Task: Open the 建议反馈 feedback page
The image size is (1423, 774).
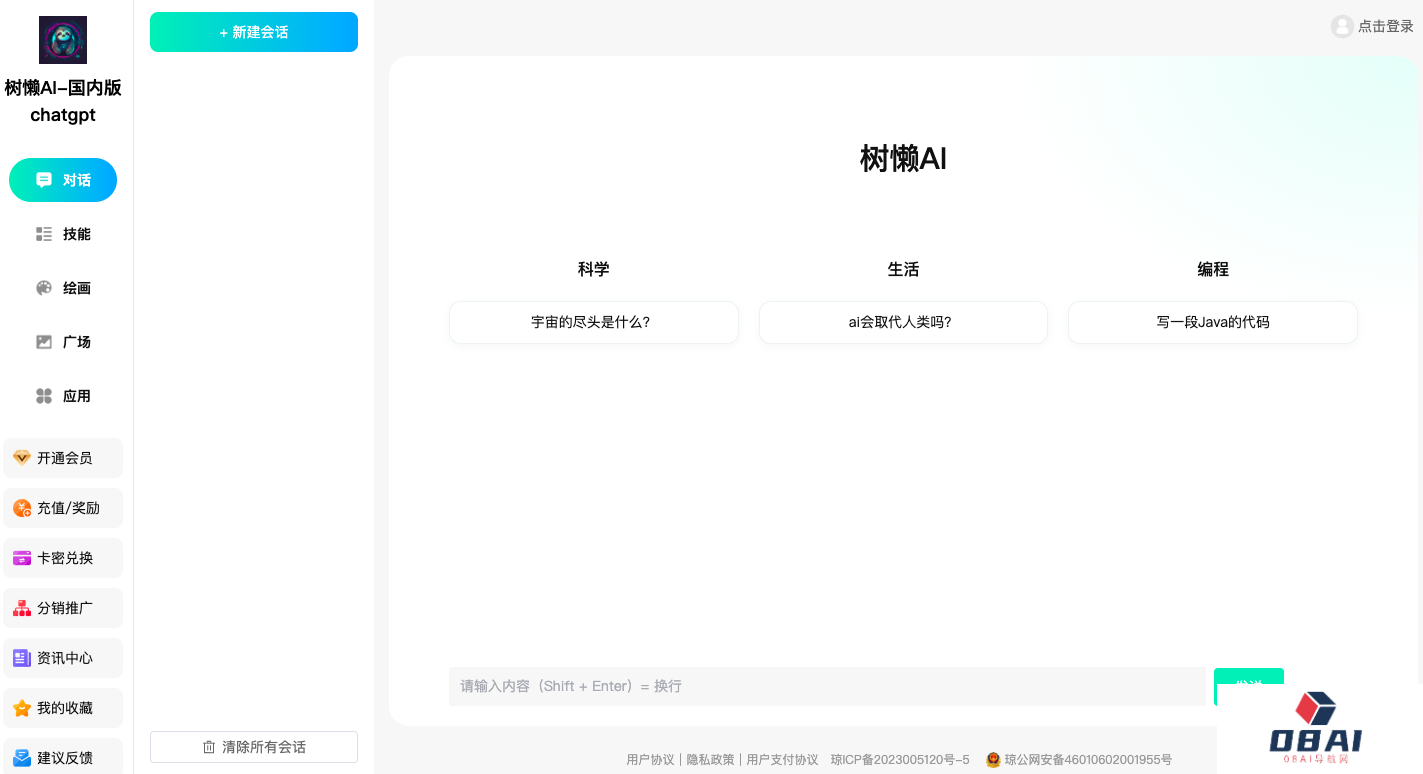Action: 63,756
